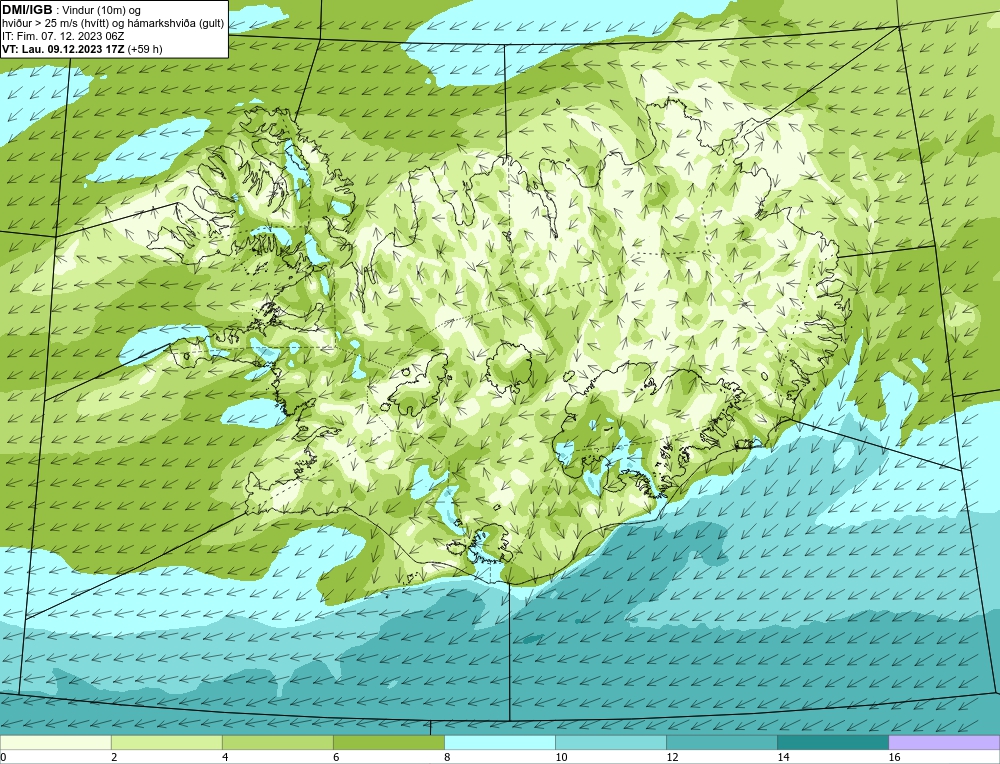
Task: Click the 6–8 m/s dark green legend swatch
Action: pyautogui.click(x=388, y=742)
